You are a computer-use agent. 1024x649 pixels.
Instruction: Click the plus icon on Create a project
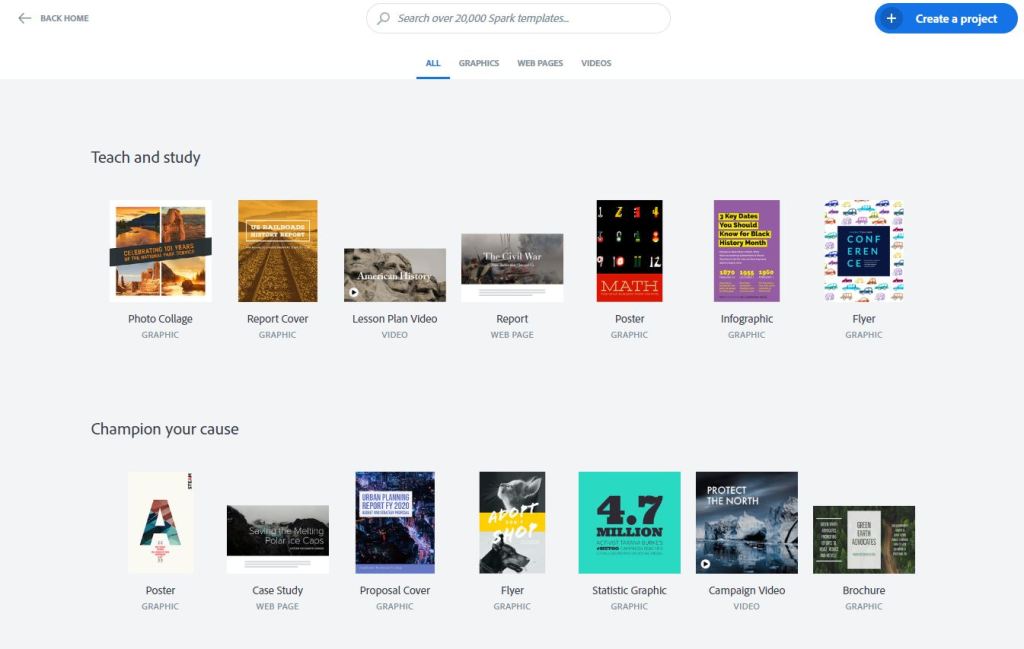point(891,18)
